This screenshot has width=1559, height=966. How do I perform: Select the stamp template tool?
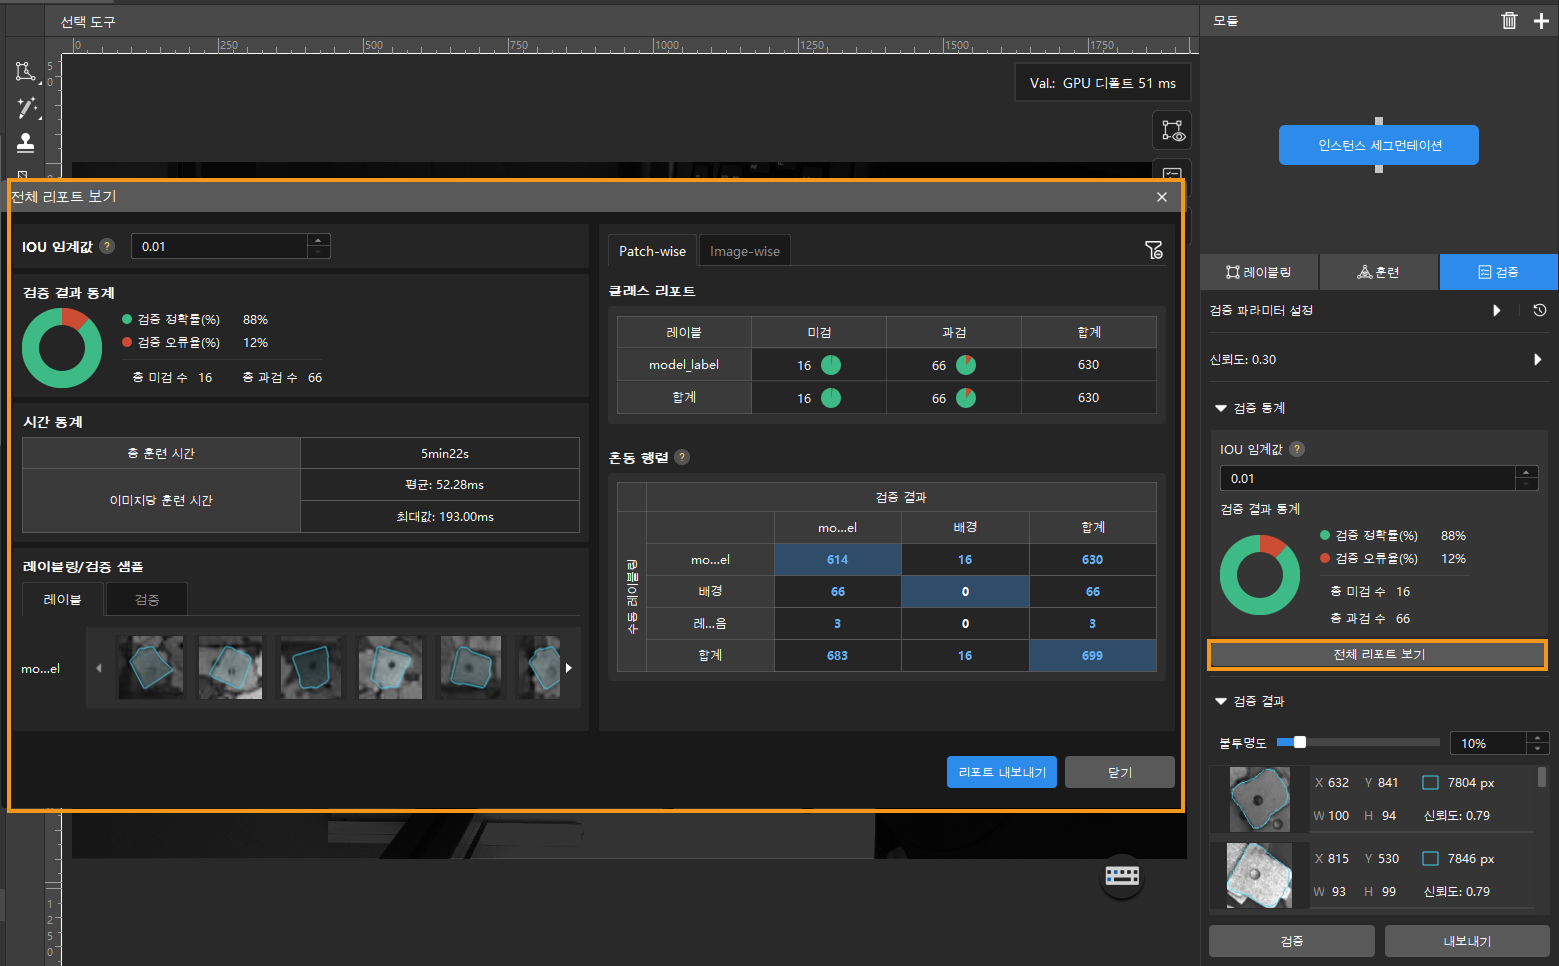pyautogui.click(x=26, y=143)
